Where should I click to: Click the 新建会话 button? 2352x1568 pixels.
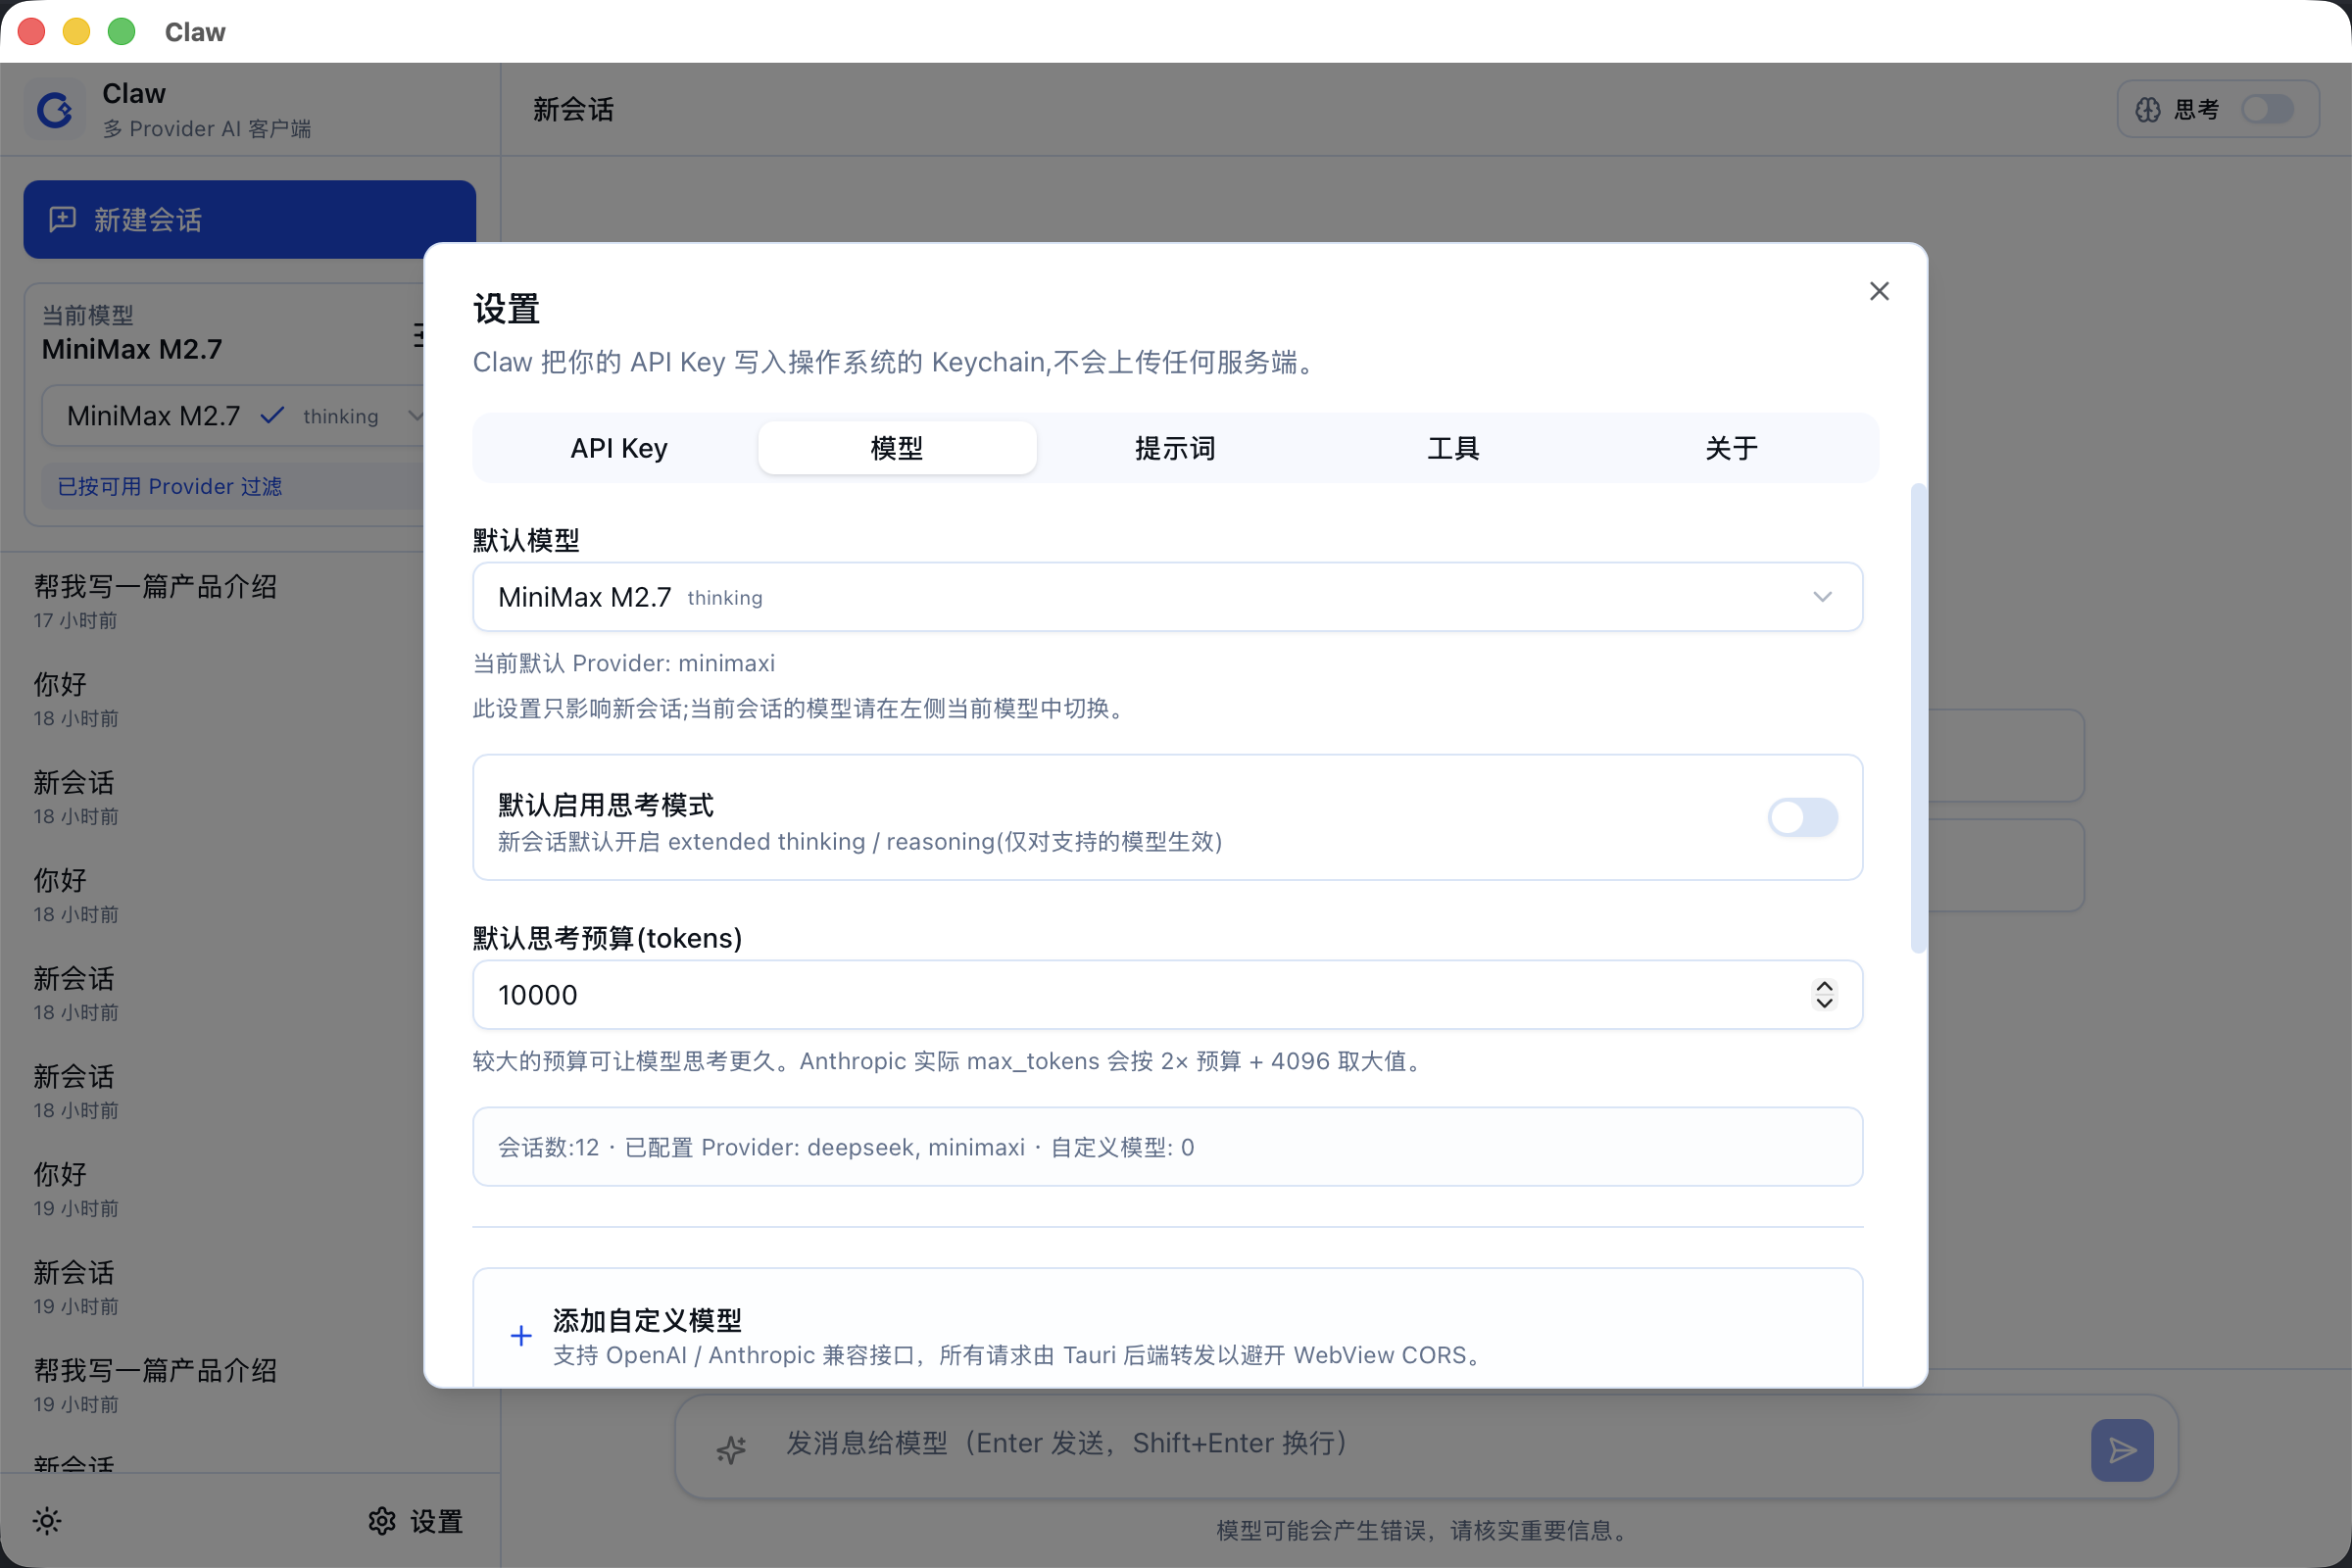pyautogui.click(x=249, y=219)
